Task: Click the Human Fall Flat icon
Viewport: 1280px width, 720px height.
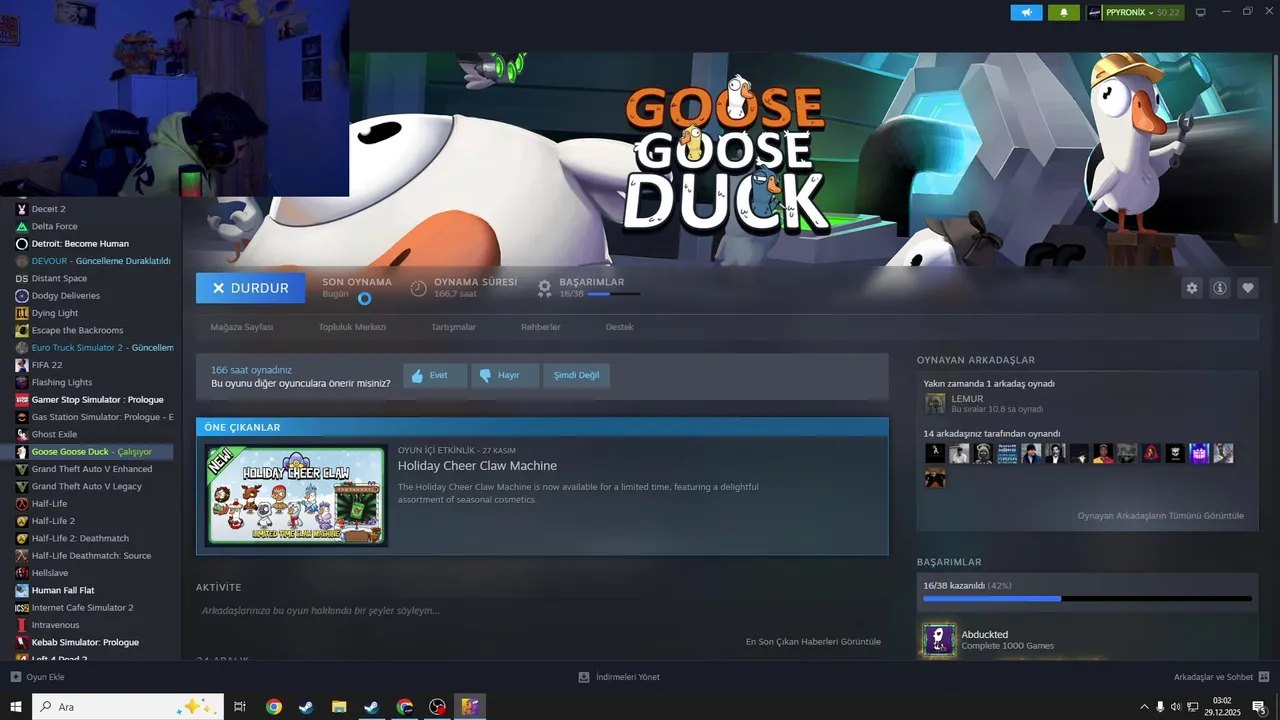Action: coord(22,590)
